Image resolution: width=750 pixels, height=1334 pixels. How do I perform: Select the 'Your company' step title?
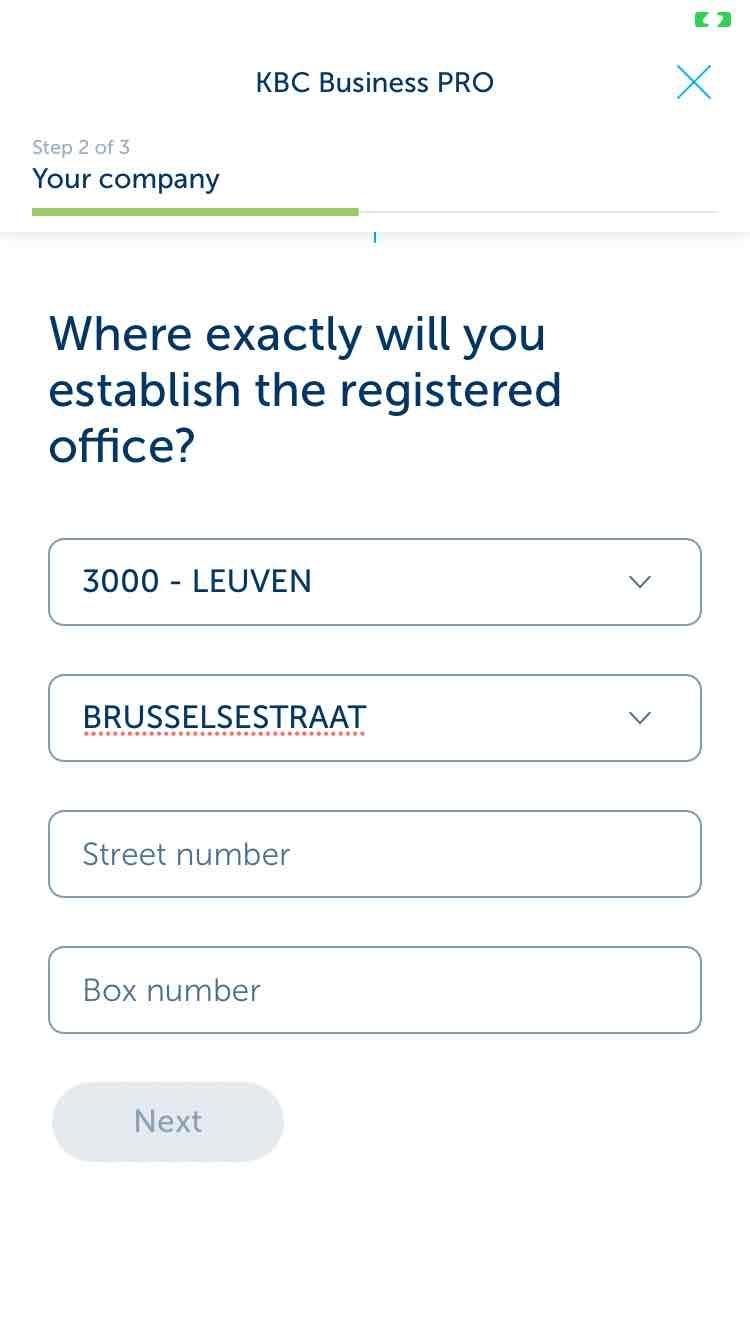126,179
